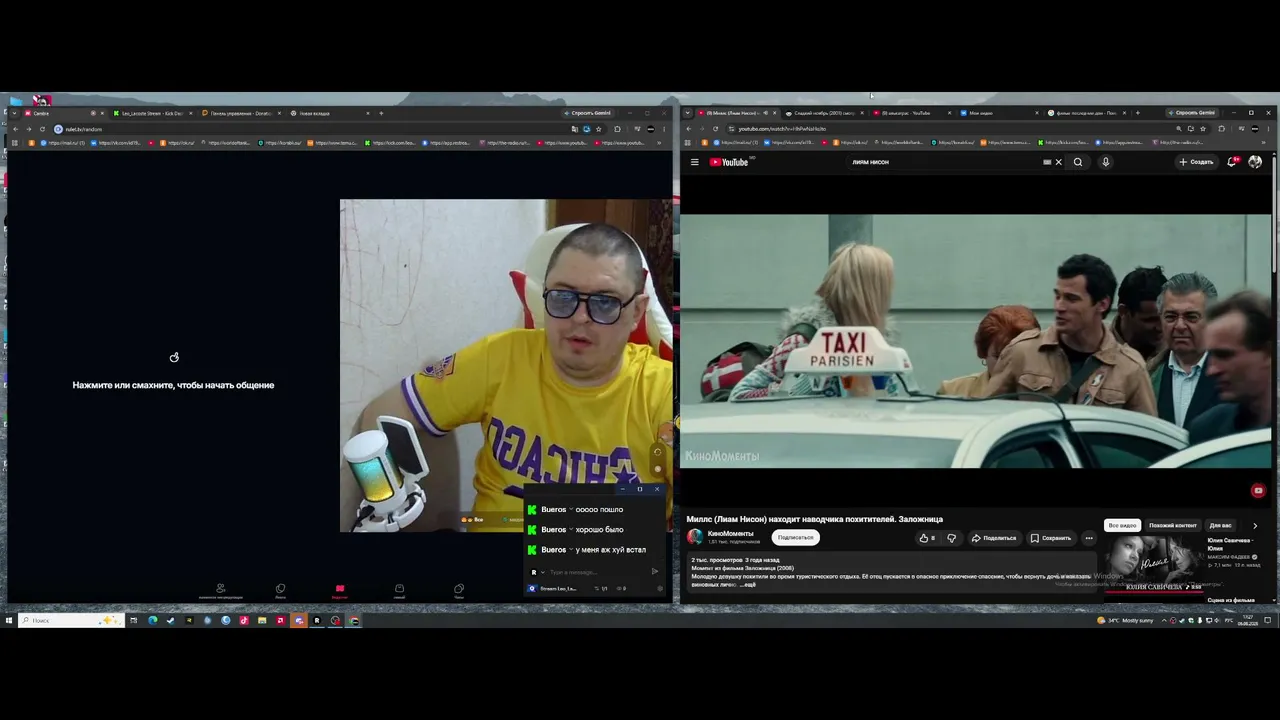Screen dimensions: 1280x720
Task: Click Спросить Gemini in right browser
Action: click(x=1192, y=113)
